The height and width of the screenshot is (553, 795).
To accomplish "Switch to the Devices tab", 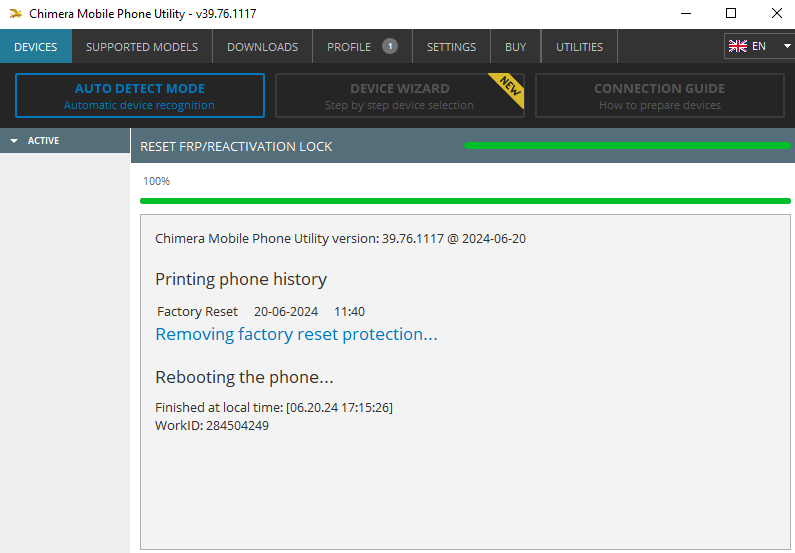I will pos(35,47).
